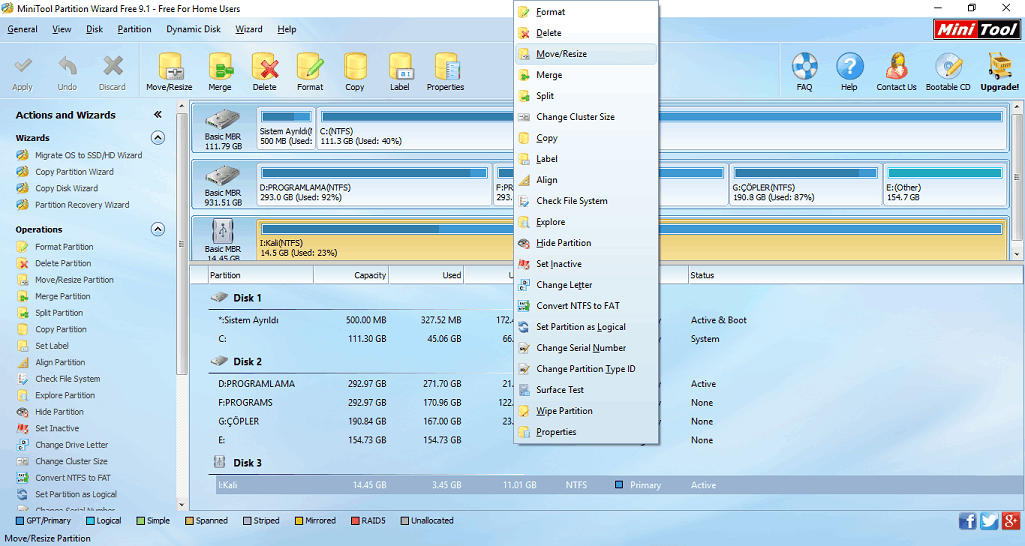Open the General menu

[x=22, y=29]
